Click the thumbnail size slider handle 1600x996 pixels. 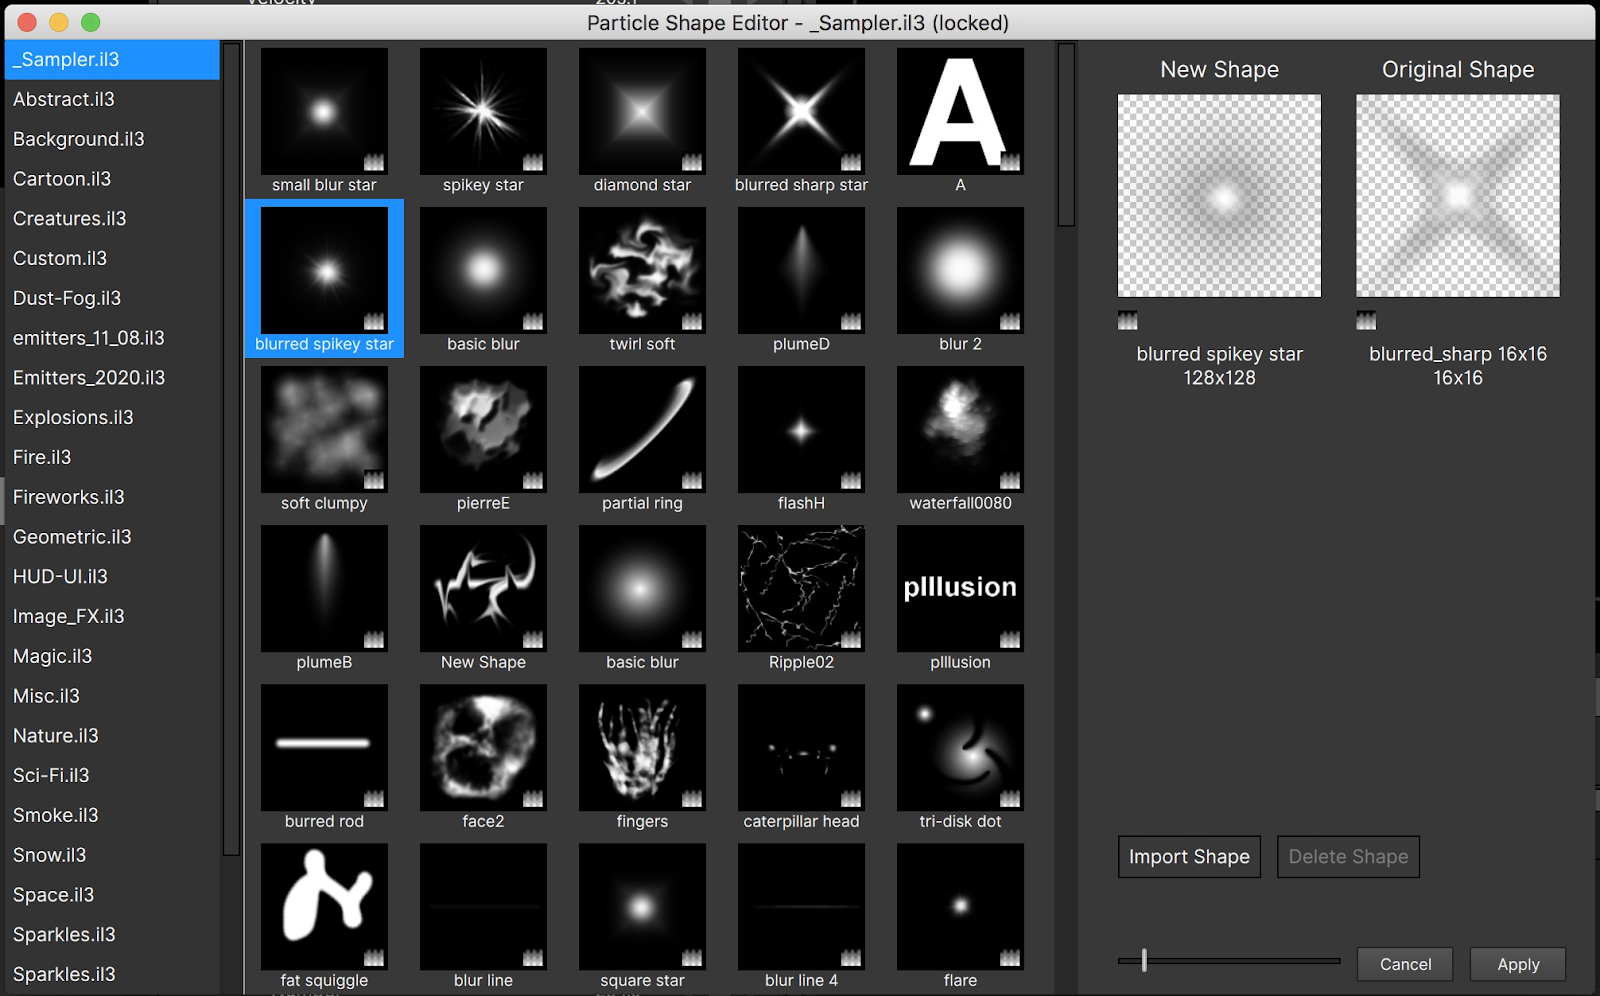click(x=1144, y=961)
